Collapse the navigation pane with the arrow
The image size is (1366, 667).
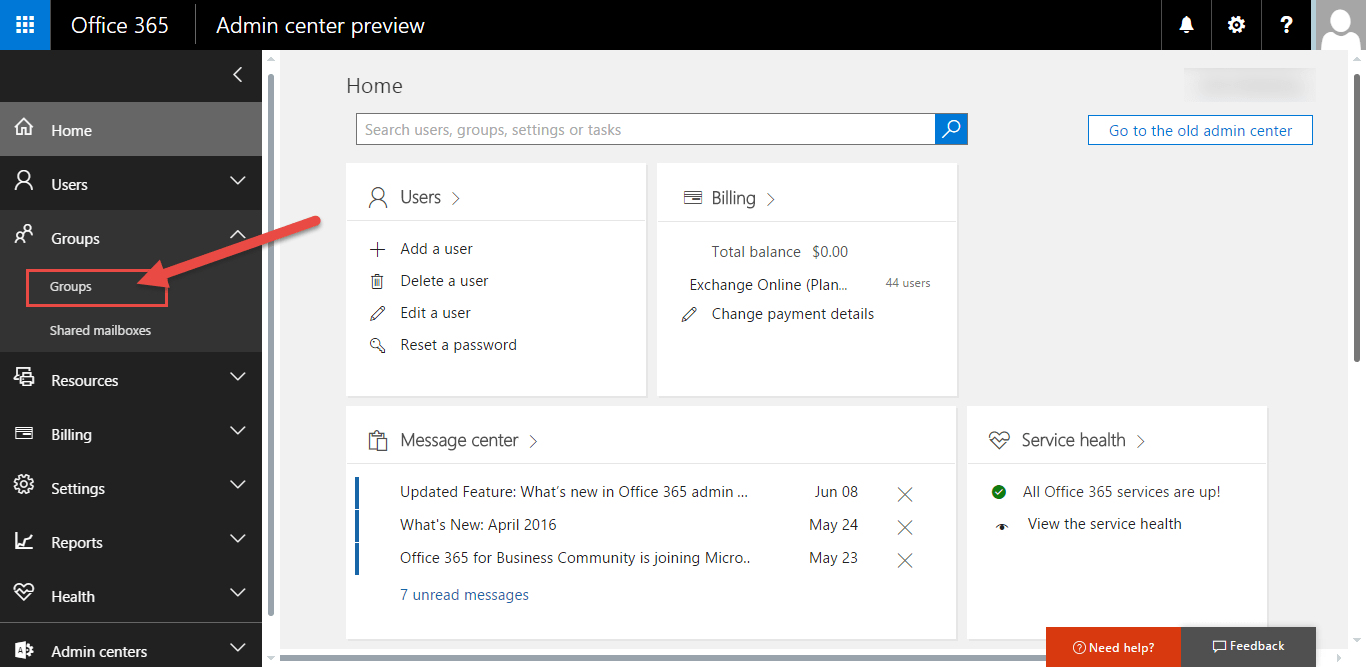tap(237, 74)
